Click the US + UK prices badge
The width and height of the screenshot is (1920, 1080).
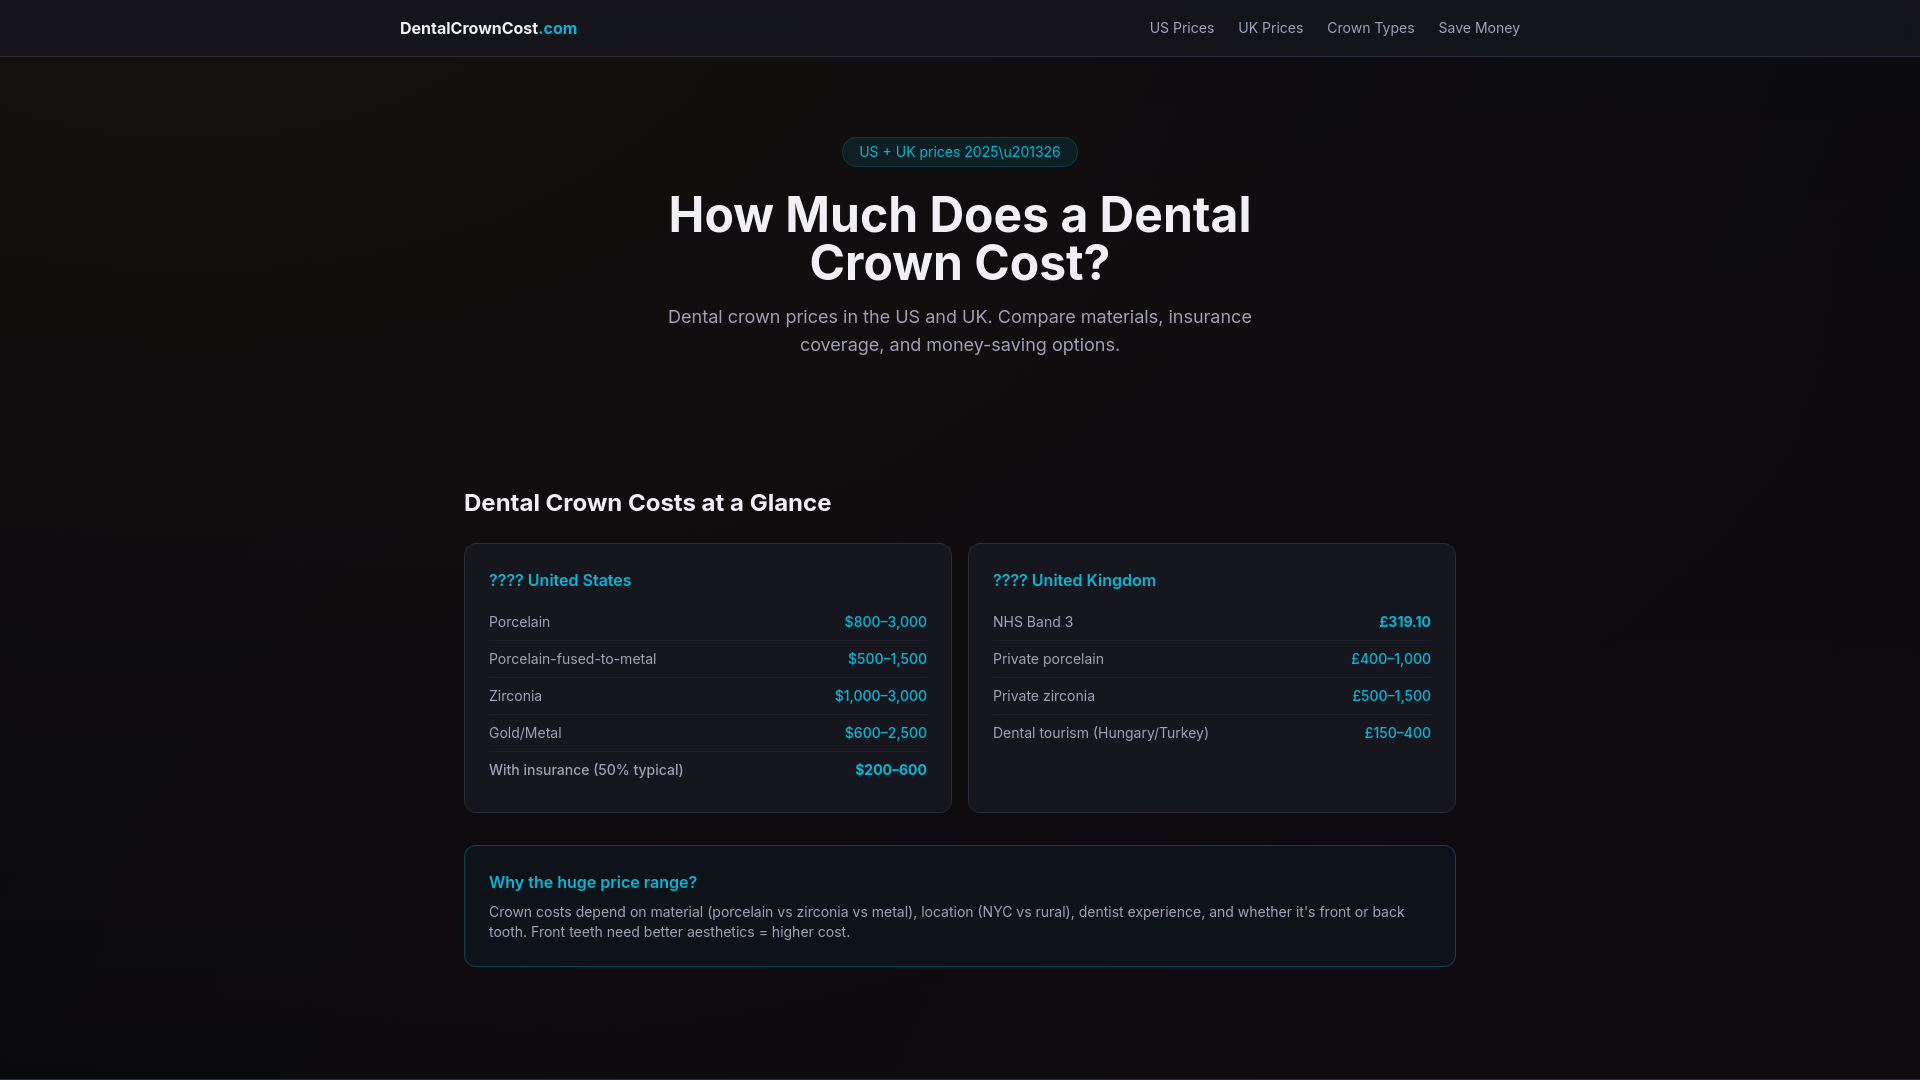pyautogui.click(x=960, y=152)
